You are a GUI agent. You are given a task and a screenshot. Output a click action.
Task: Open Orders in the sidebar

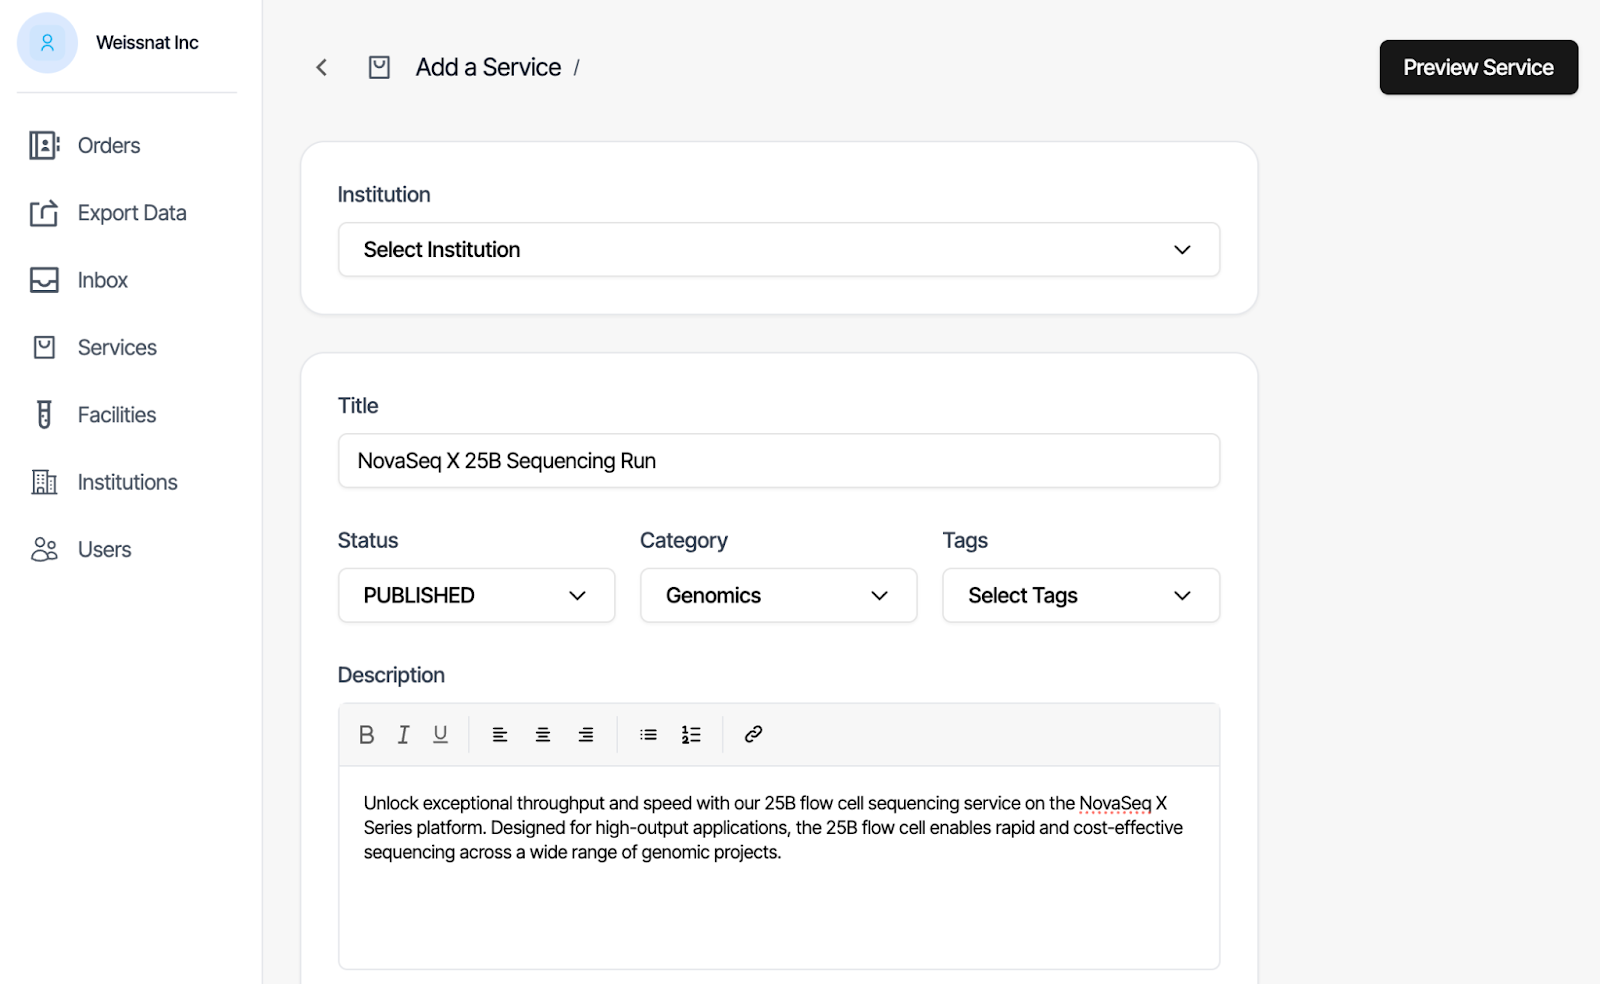(x=109, y=145)
